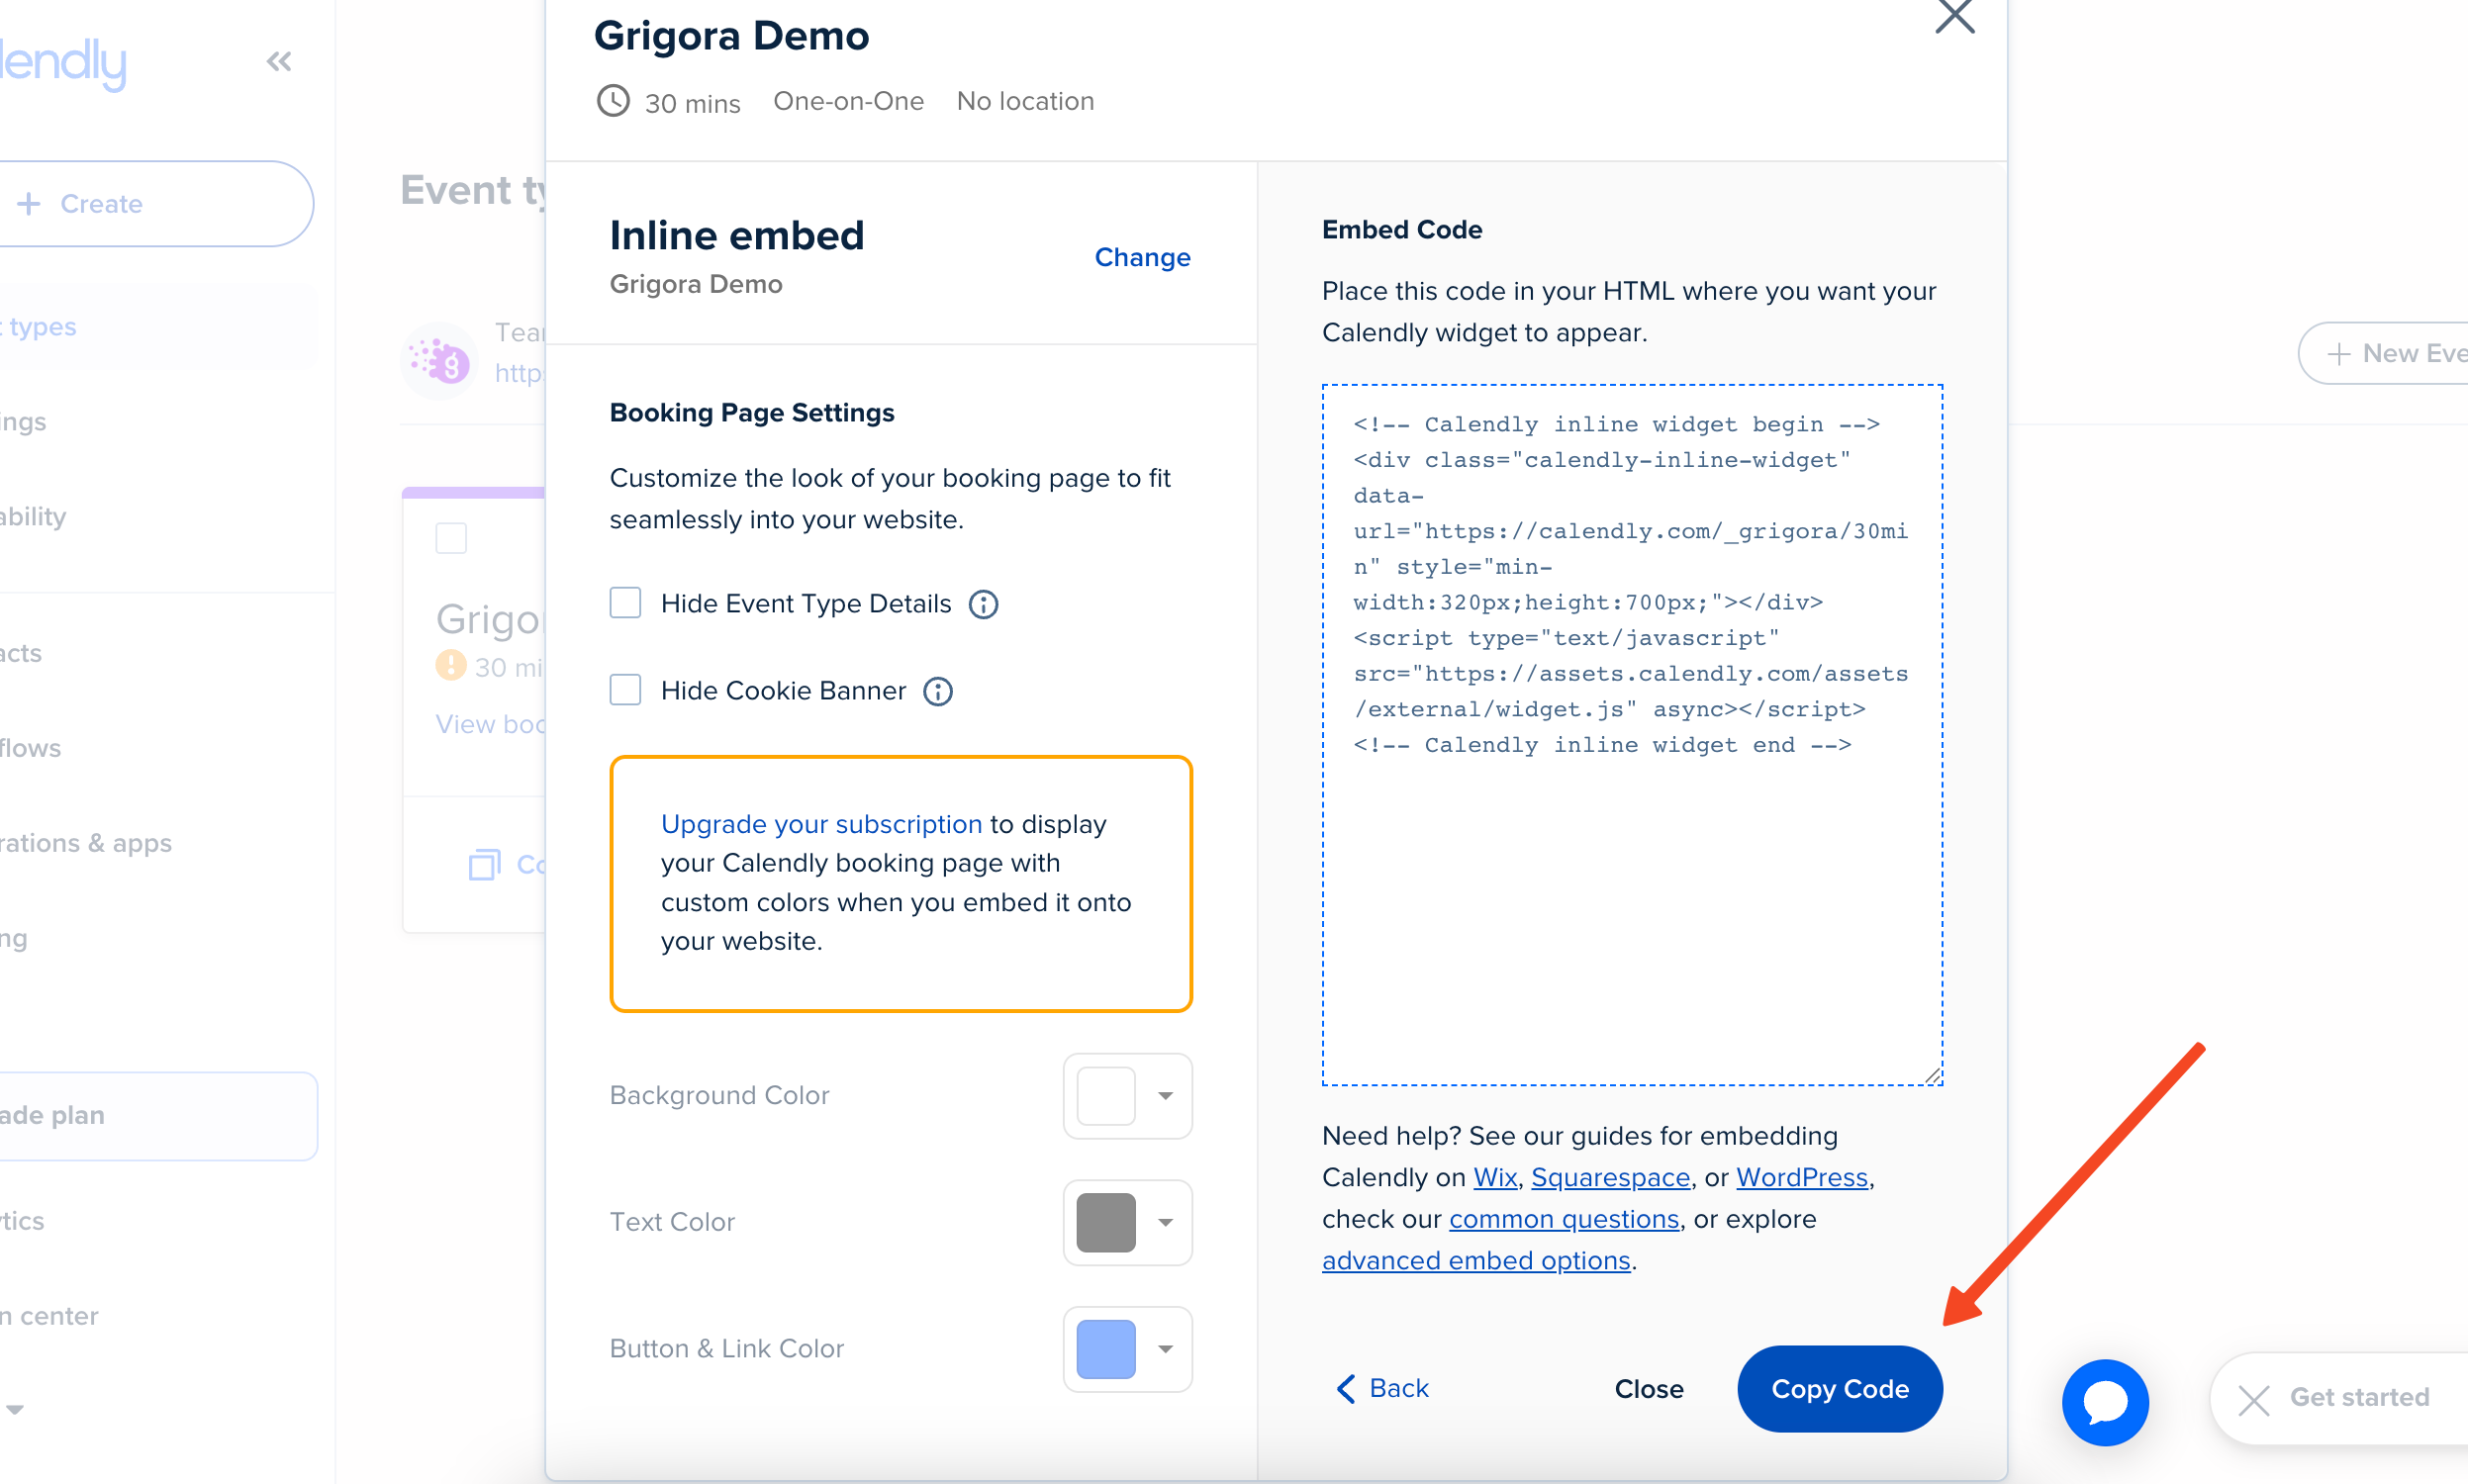Pick the white Background Color swatch
Image resolution: width=2468 pixels, height=1484 pixels.
(1105, 1095)
